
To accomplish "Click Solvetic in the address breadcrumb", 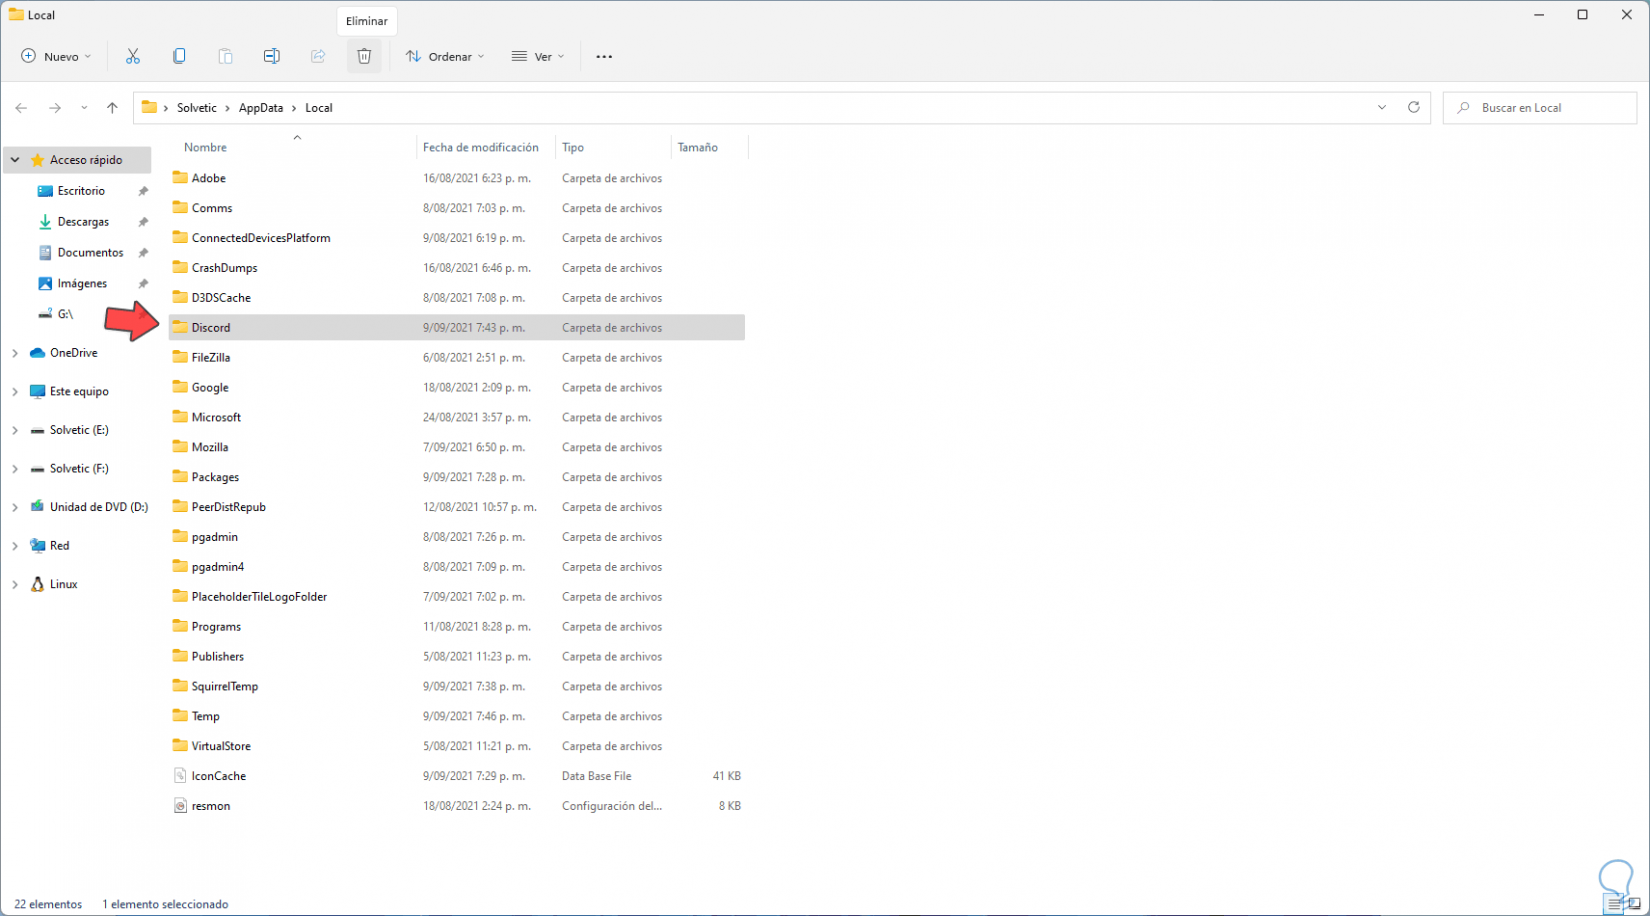I will coord(197,108).
